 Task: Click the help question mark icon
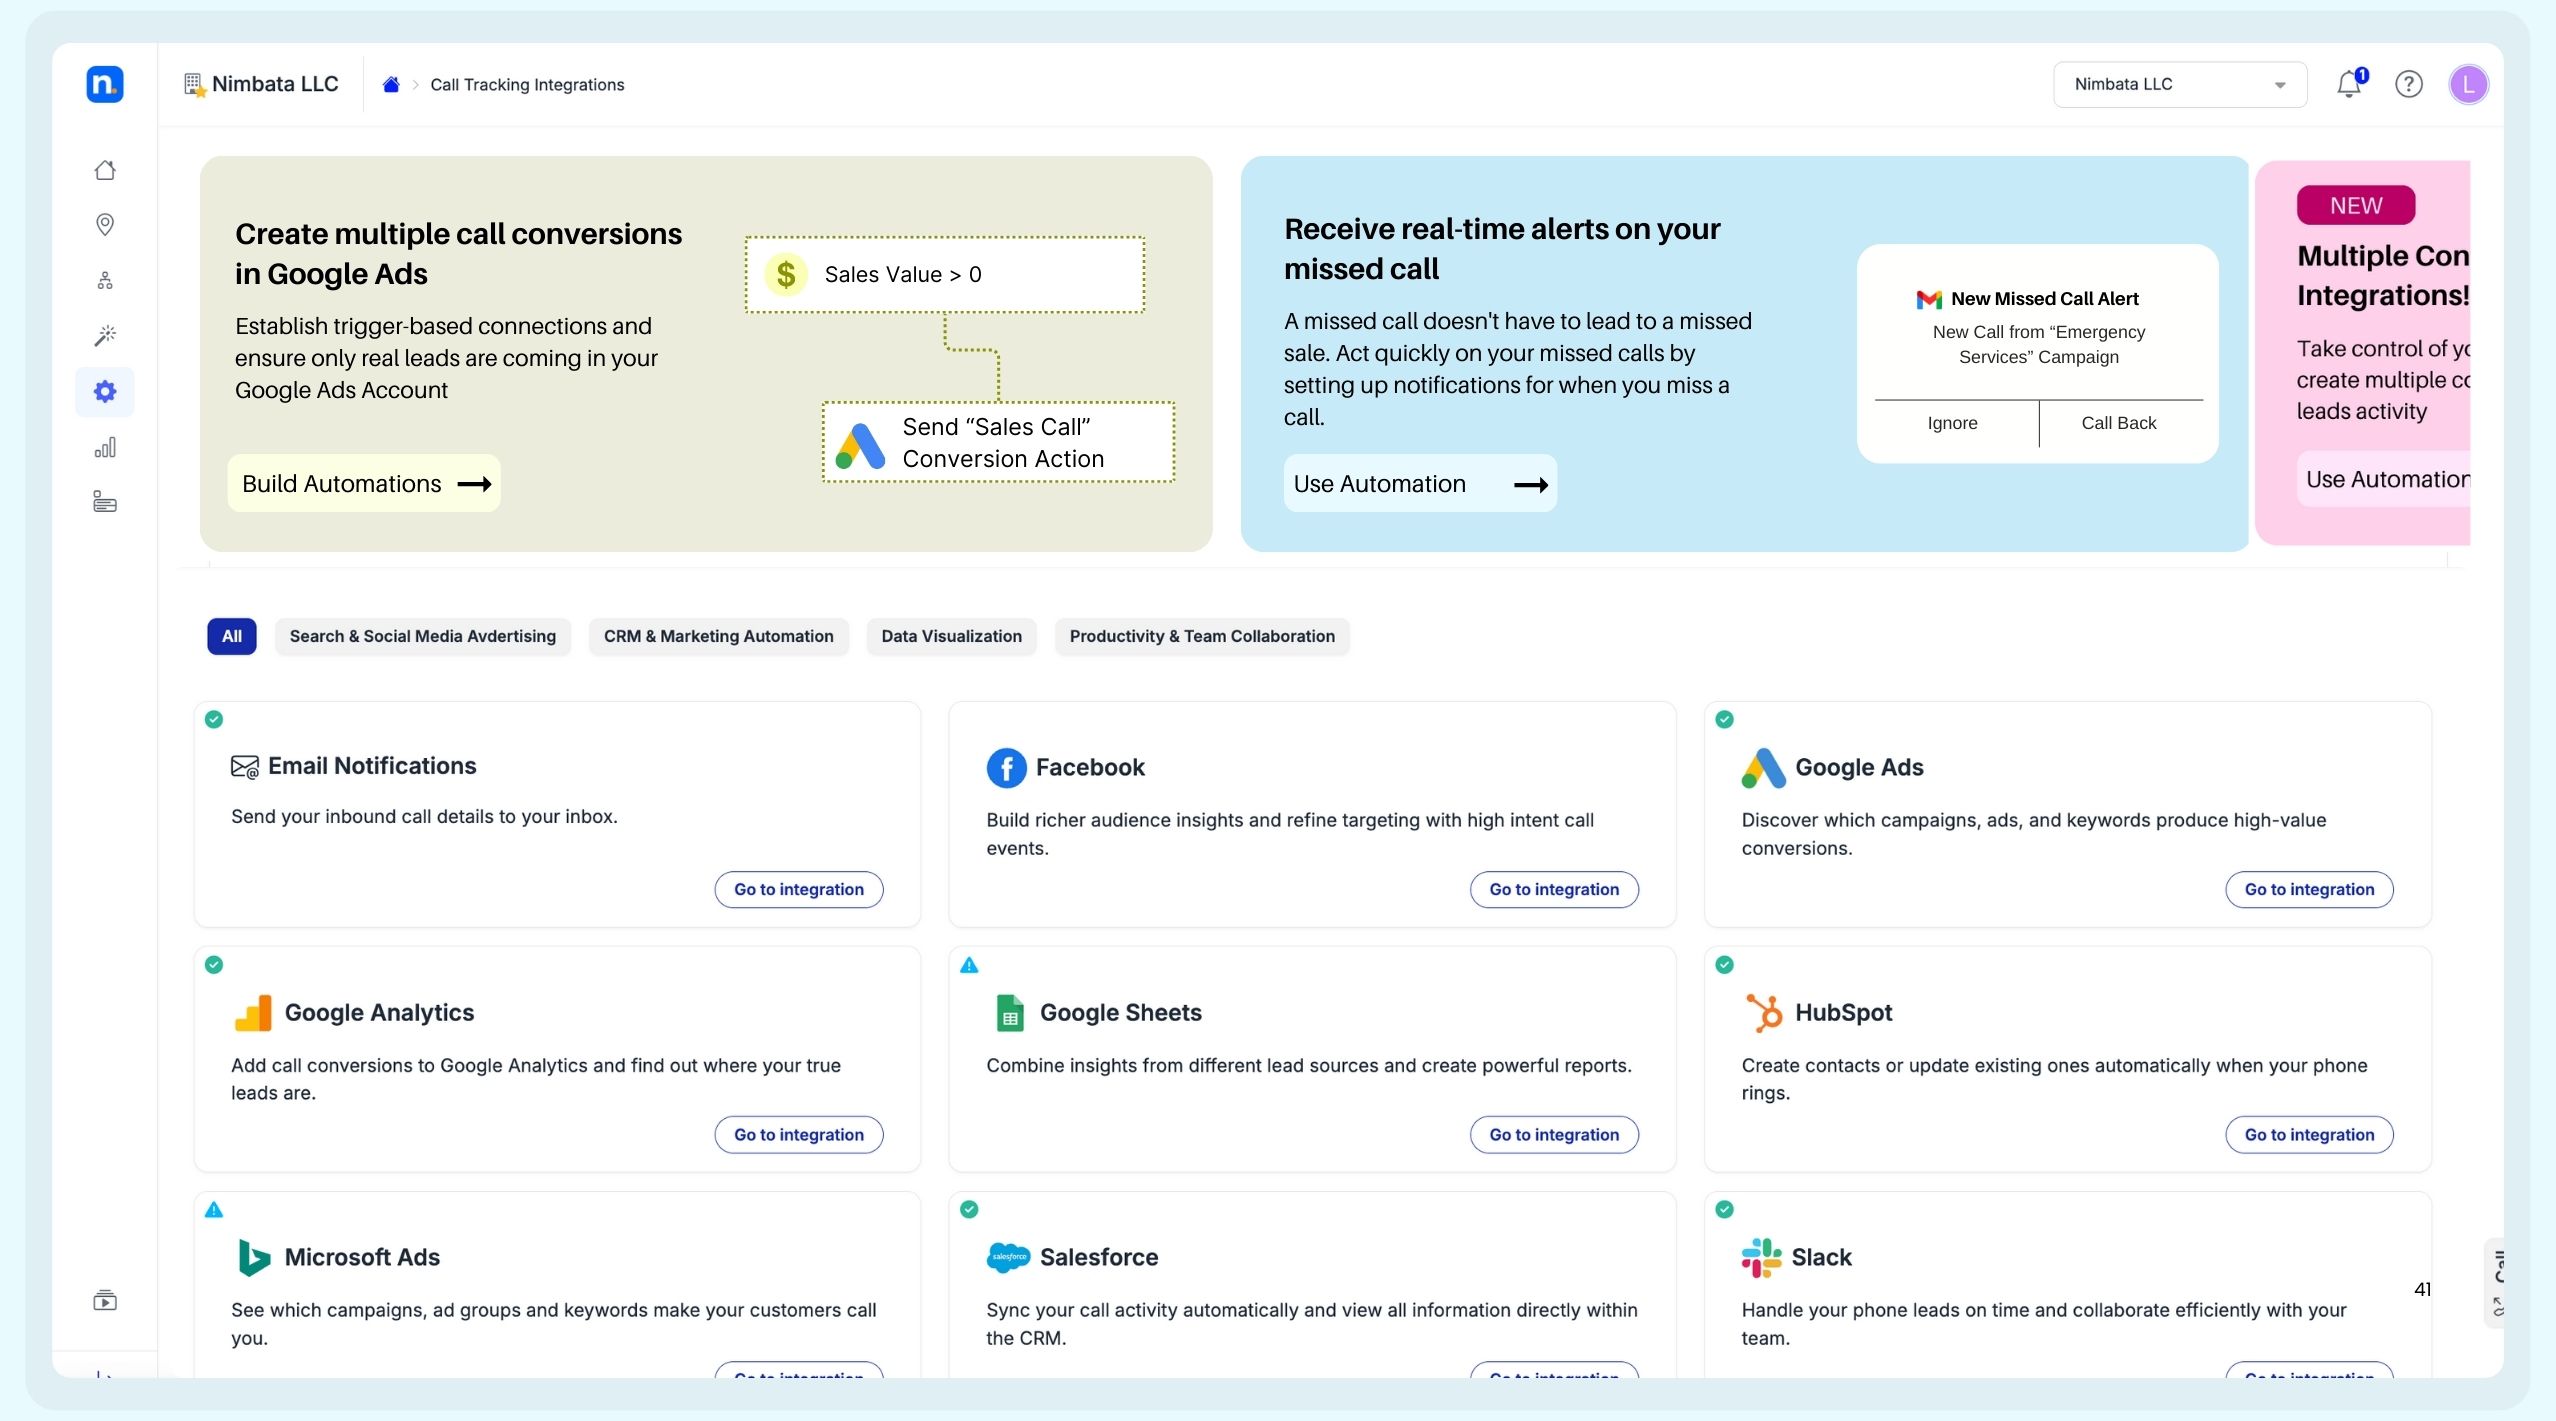click(x=2408, y=84)
